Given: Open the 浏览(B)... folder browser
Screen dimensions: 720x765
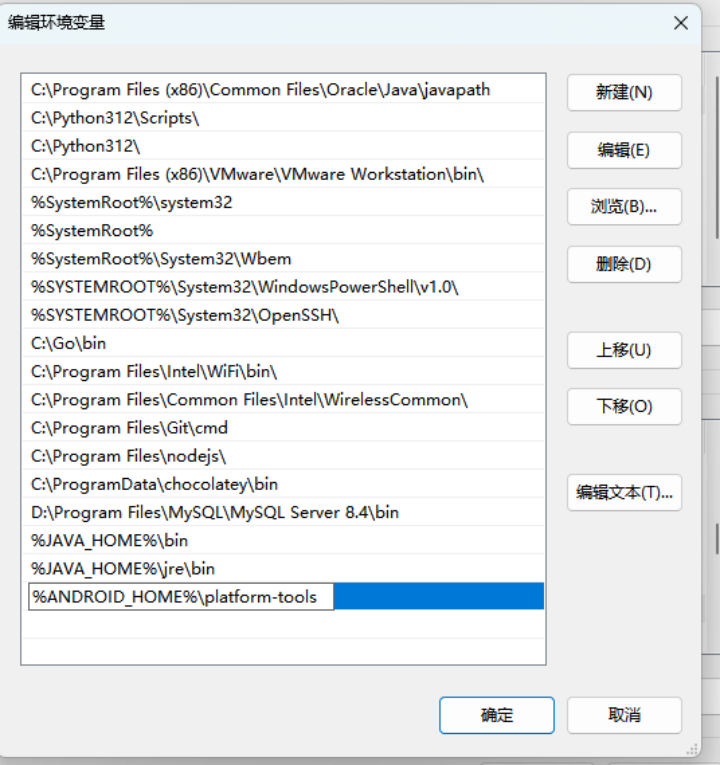Looking at the screenshot, I should point(624,207).
